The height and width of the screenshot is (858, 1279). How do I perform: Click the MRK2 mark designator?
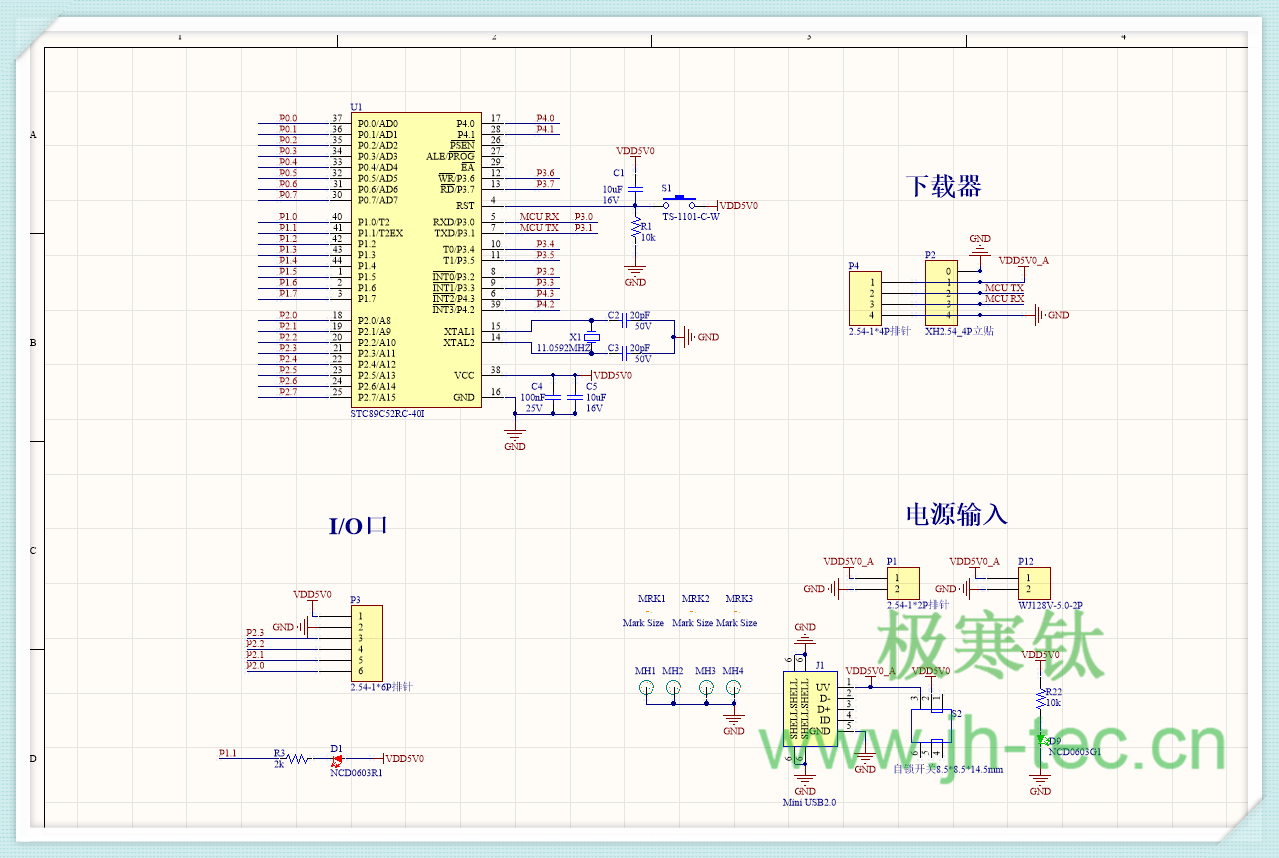point(695,599)
